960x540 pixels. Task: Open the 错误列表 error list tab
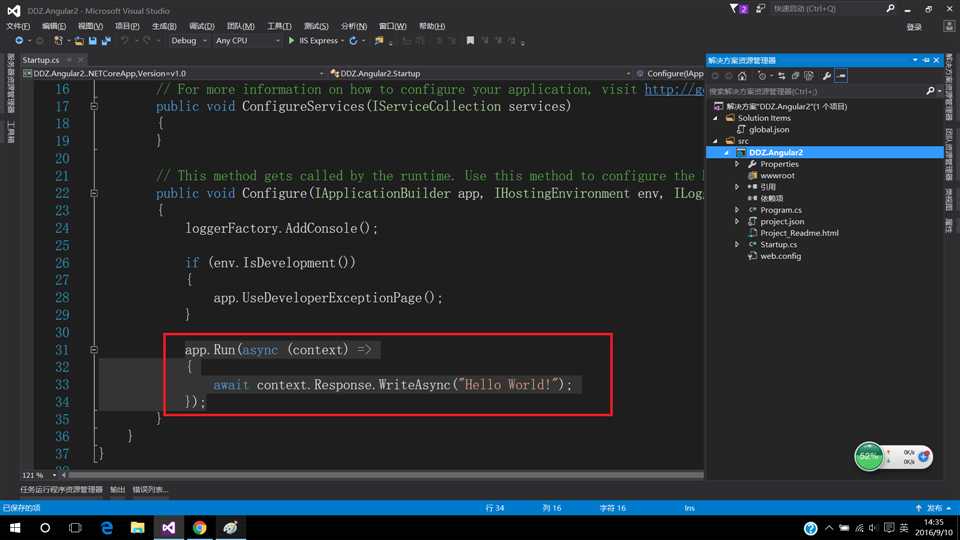coord(150,490)
